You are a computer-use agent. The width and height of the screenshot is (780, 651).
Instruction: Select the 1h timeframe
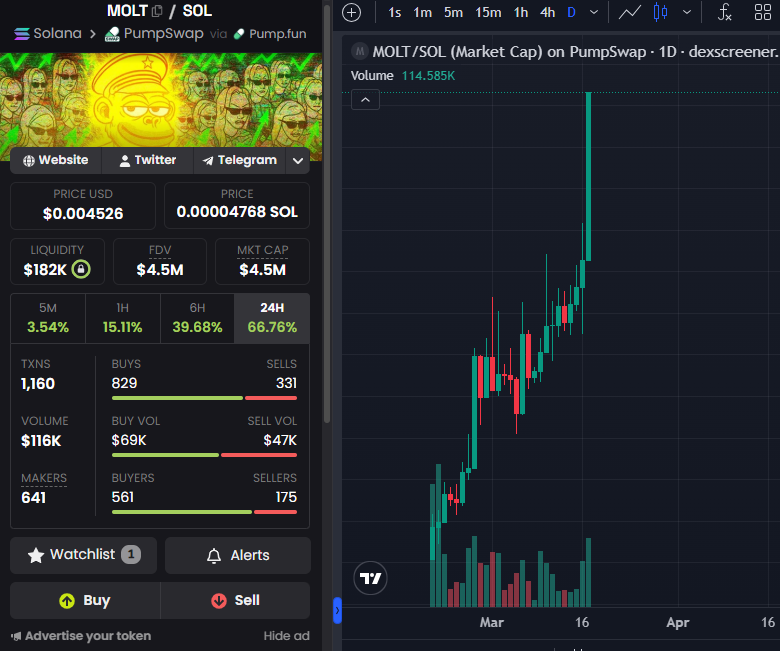pos(521,12)
